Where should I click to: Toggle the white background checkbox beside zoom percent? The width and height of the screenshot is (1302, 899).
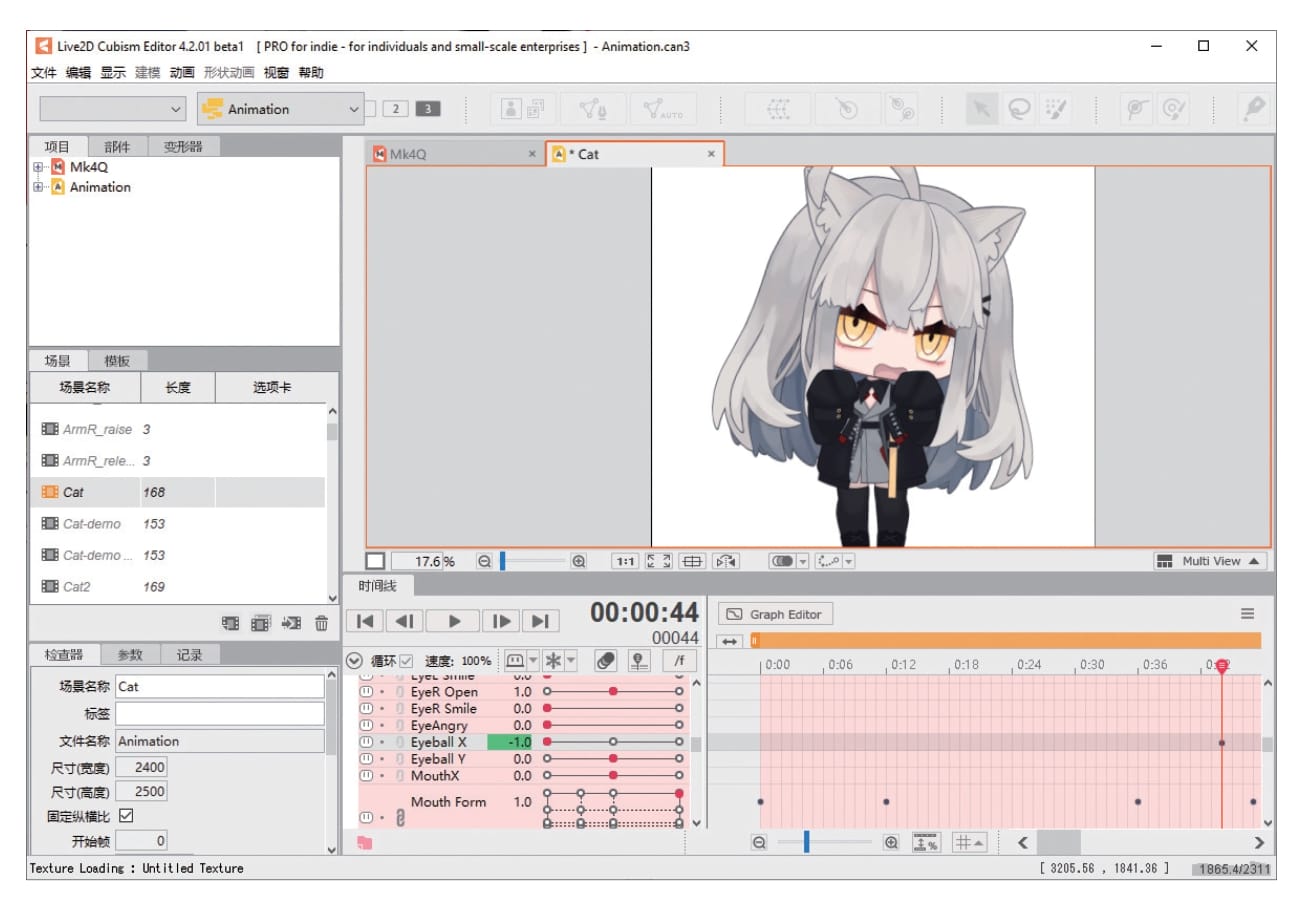coord(375,562)
